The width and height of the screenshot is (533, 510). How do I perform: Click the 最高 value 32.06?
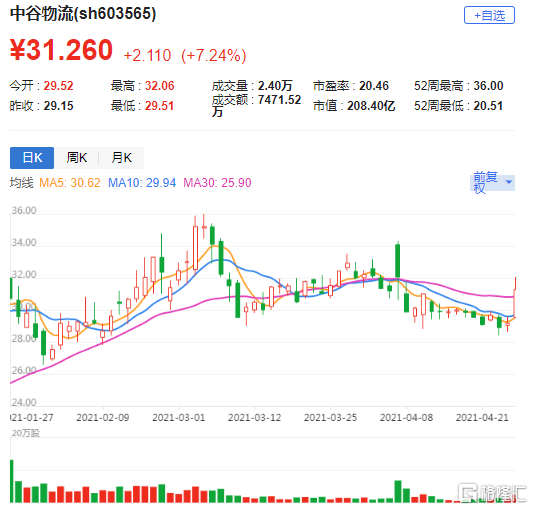click(159, 86)
